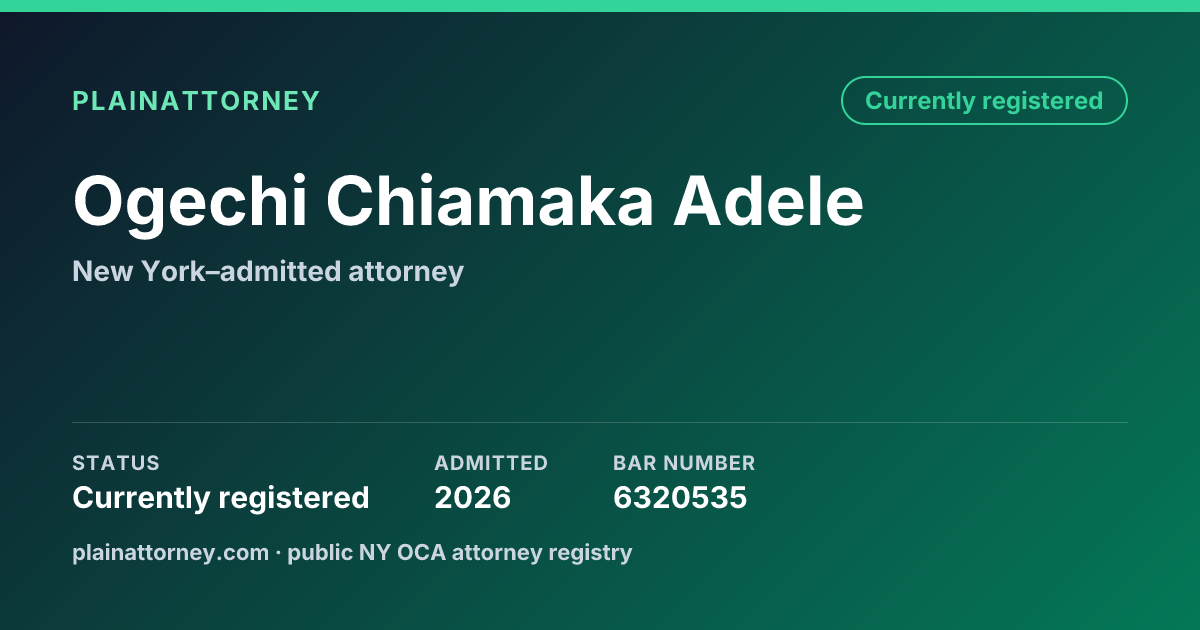
Task: Click the ADMITTED field label
Action: pyautogui.click(x=491, y=463)
